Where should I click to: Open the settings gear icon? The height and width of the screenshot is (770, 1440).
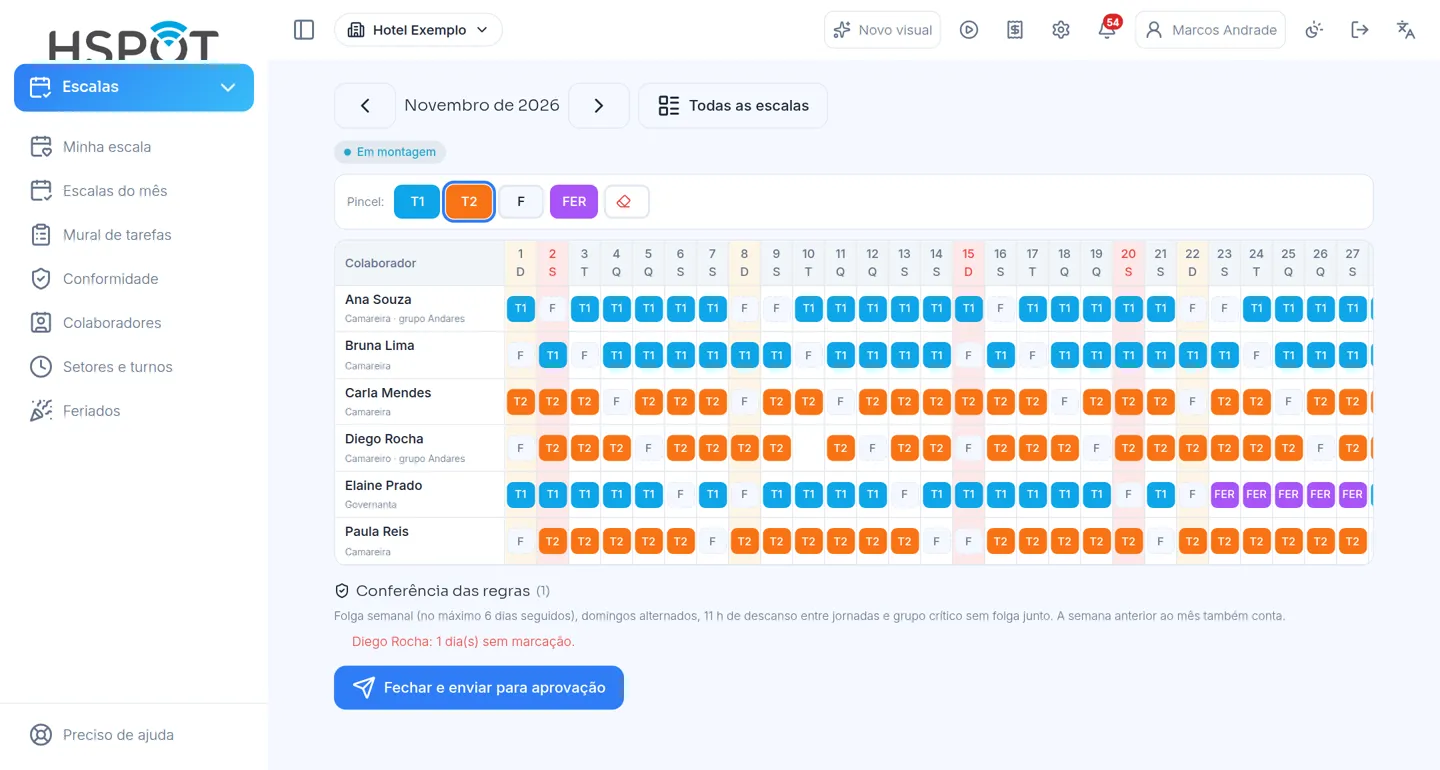[1061, 30]
